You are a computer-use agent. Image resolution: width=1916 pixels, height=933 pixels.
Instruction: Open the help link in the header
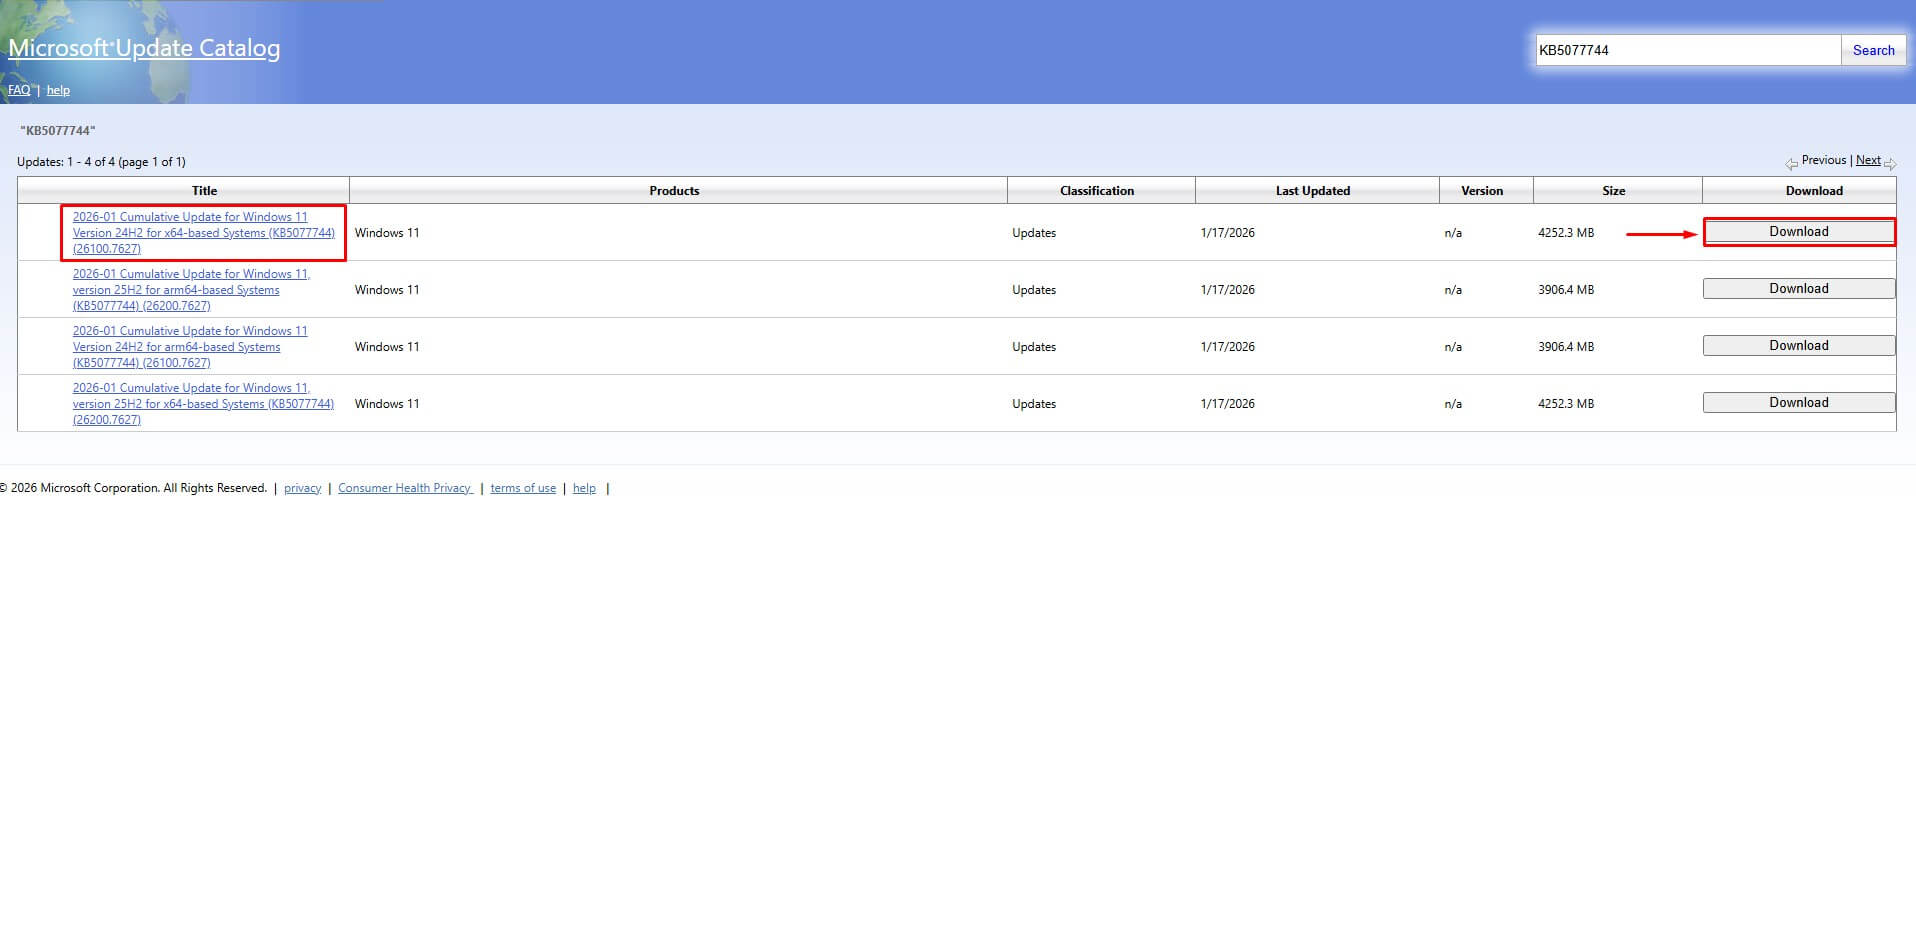click(x=58, y=90)
